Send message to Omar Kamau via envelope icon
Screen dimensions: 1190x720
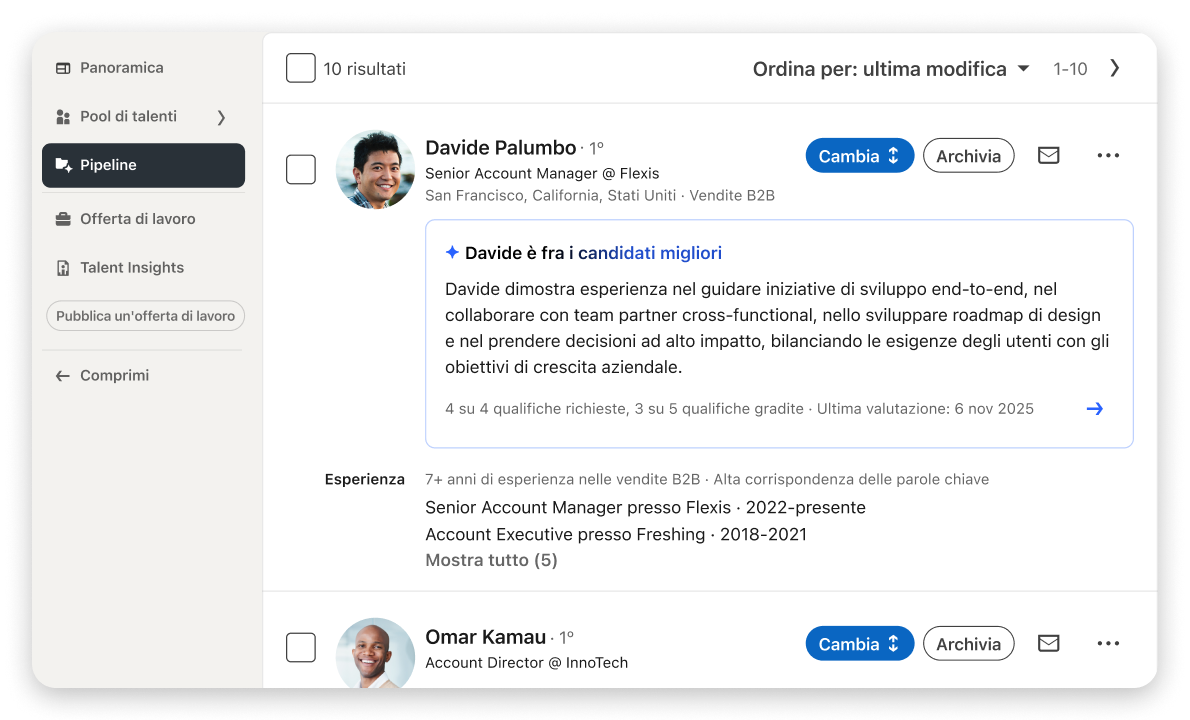[1048, 643]
